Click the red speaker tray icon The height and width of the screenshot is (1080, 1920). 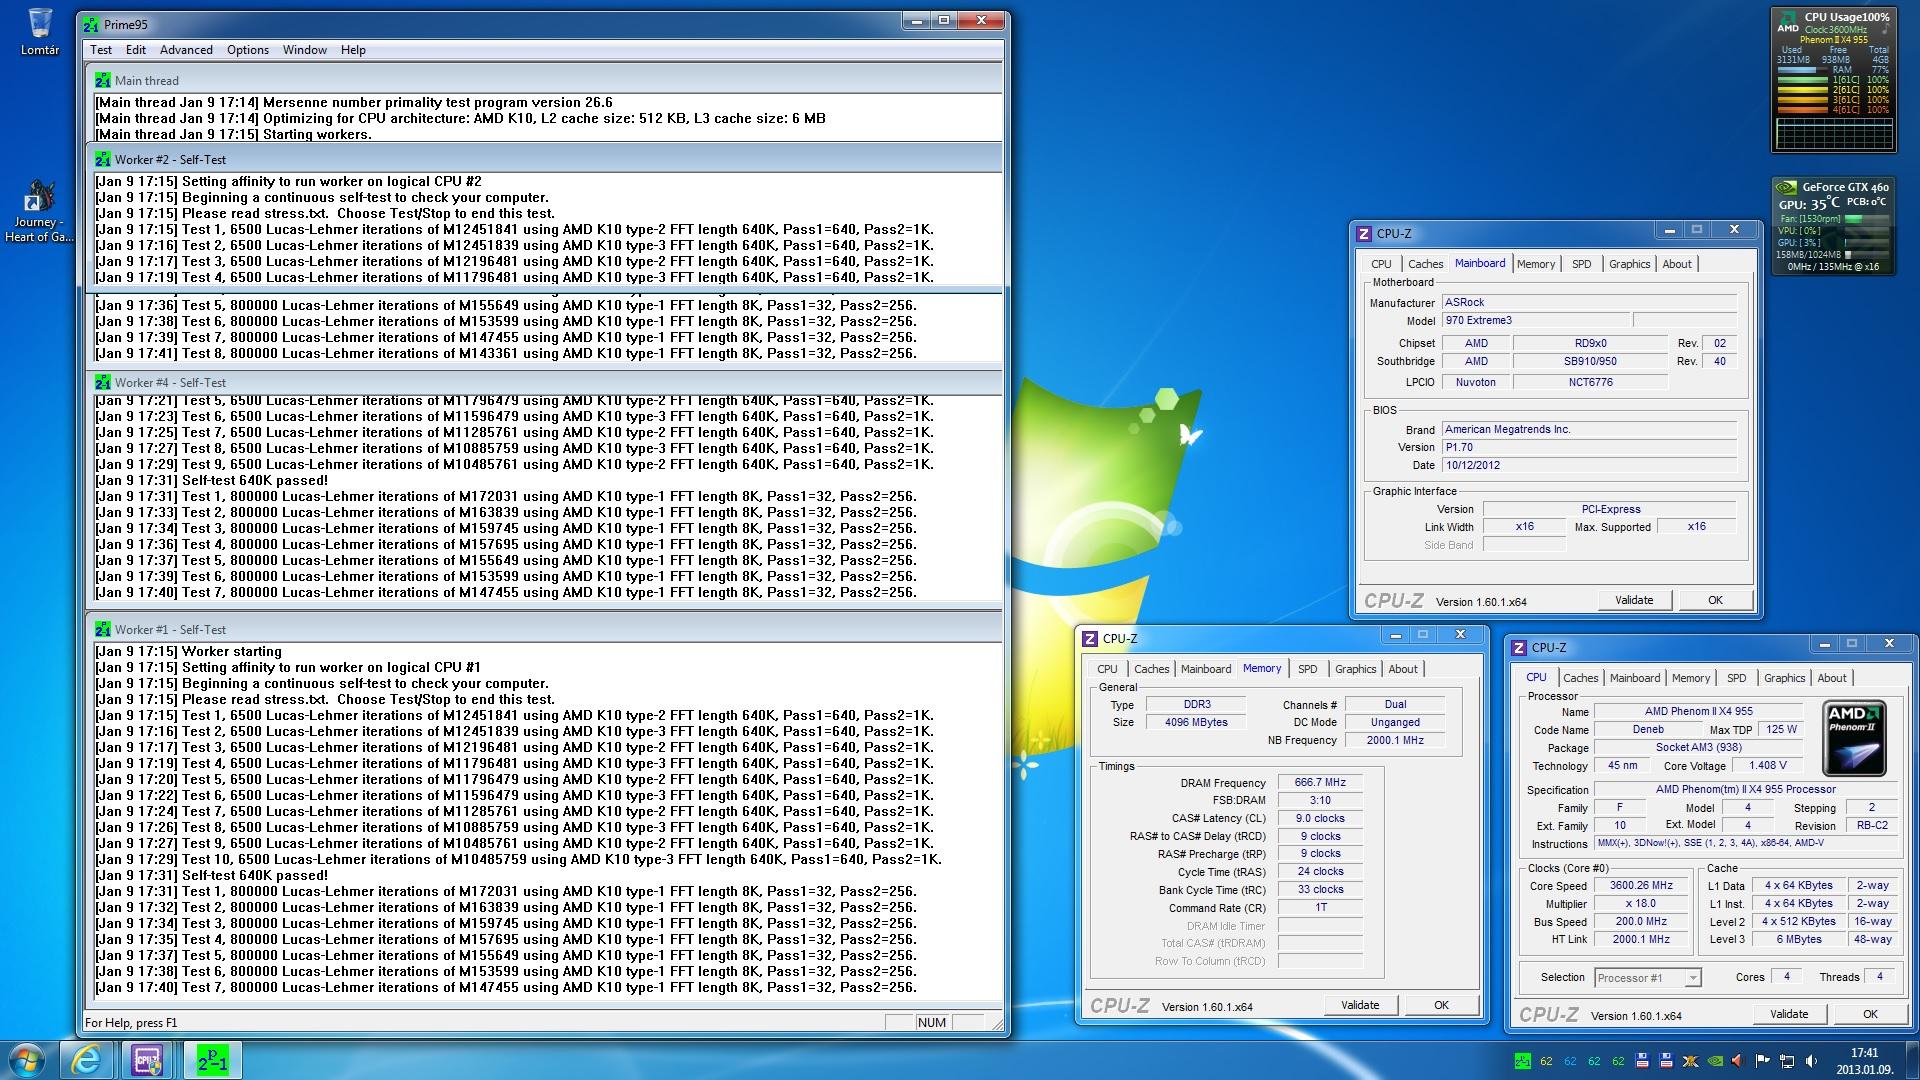1738,1061
